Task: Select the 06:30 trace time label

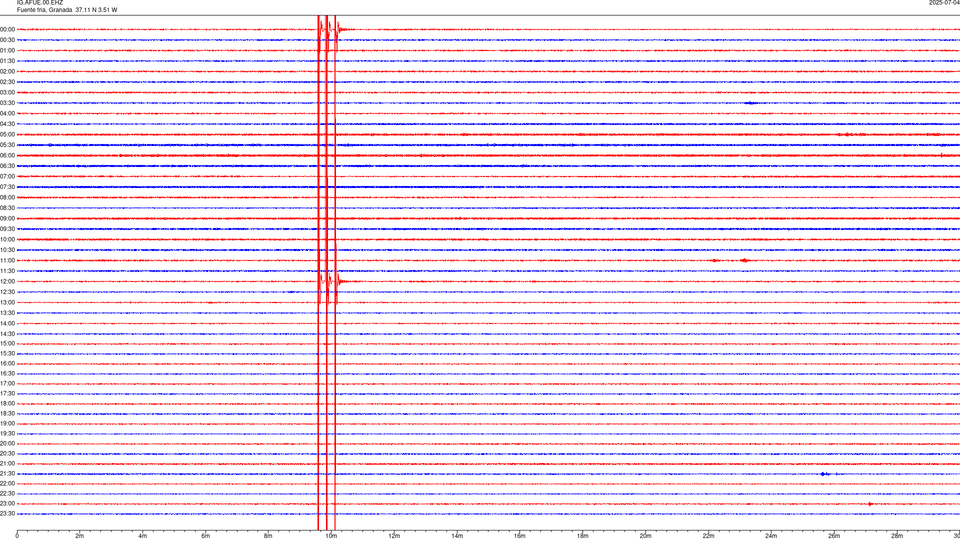Action: click(7, 166)
